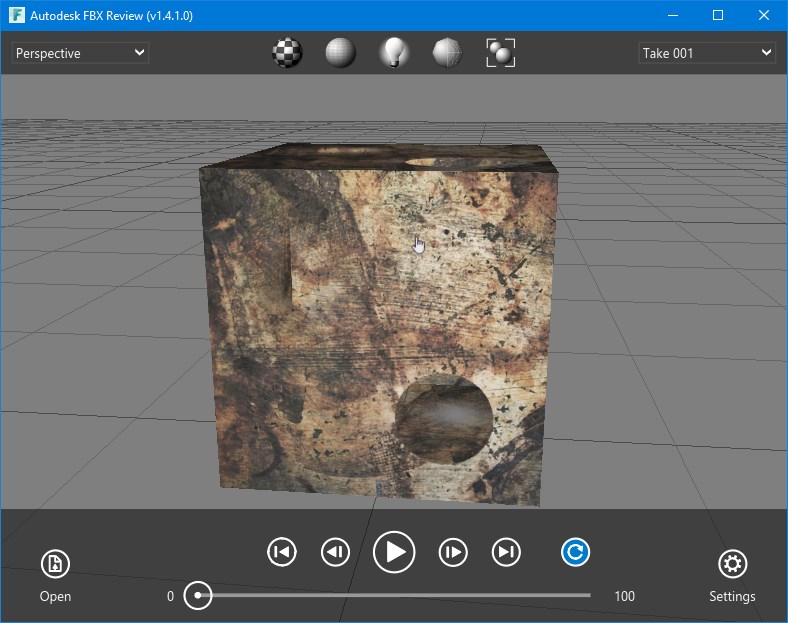Open the Take 001 animation dropdown
The width and height of the screenshot is (788, 623).
[706, 53]
